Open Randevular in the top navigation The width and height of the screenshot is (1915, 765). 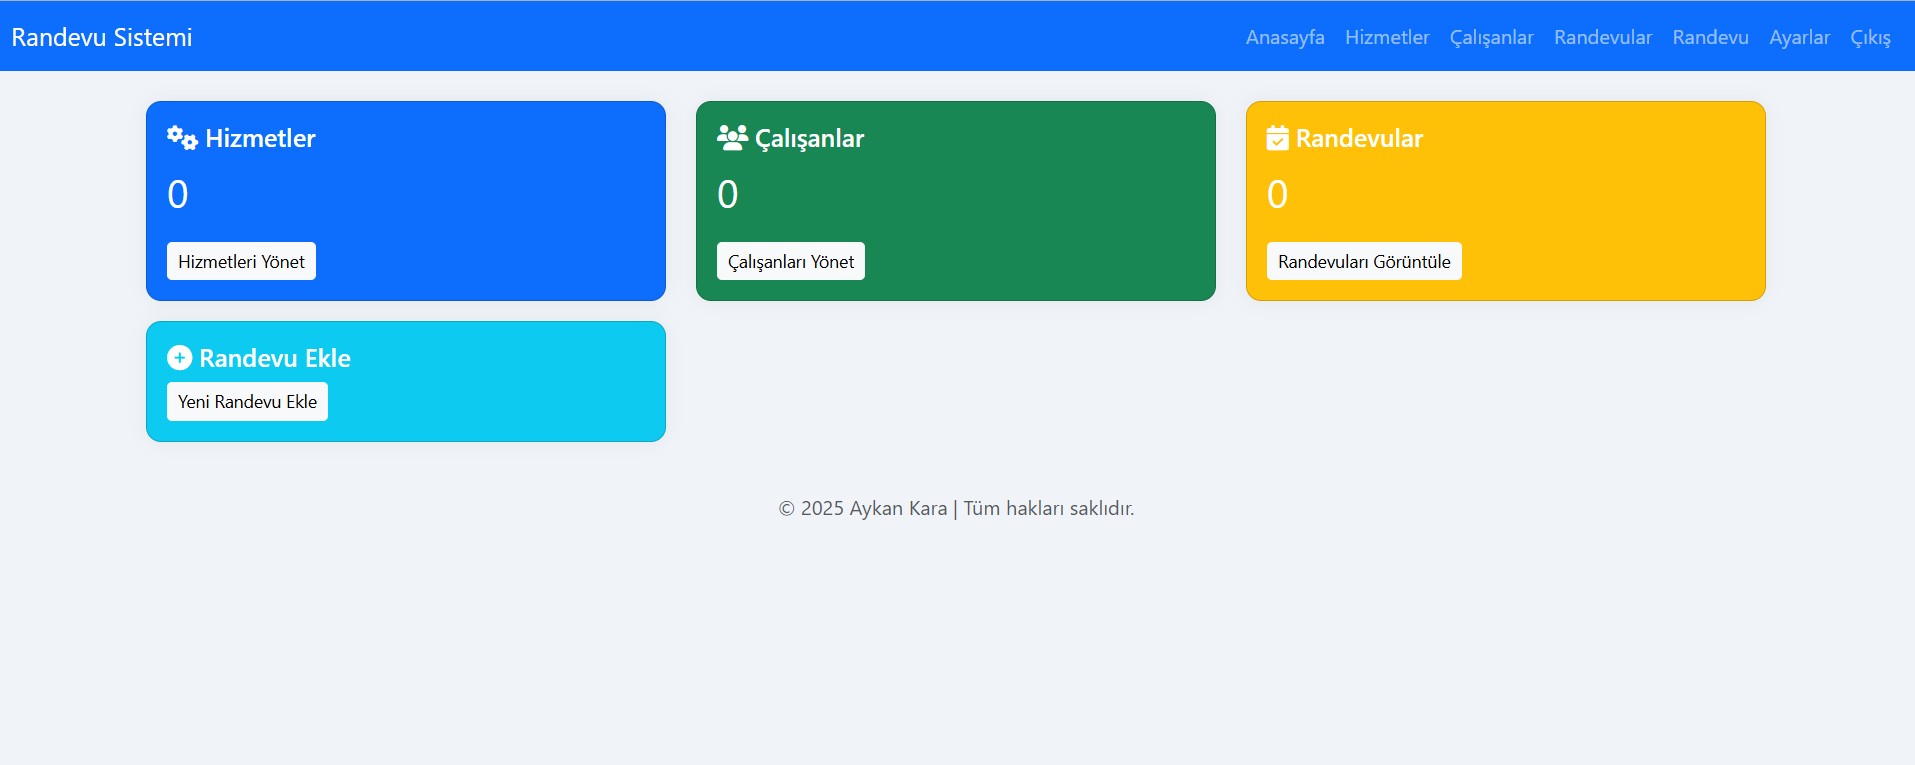tap(1602, 37)
